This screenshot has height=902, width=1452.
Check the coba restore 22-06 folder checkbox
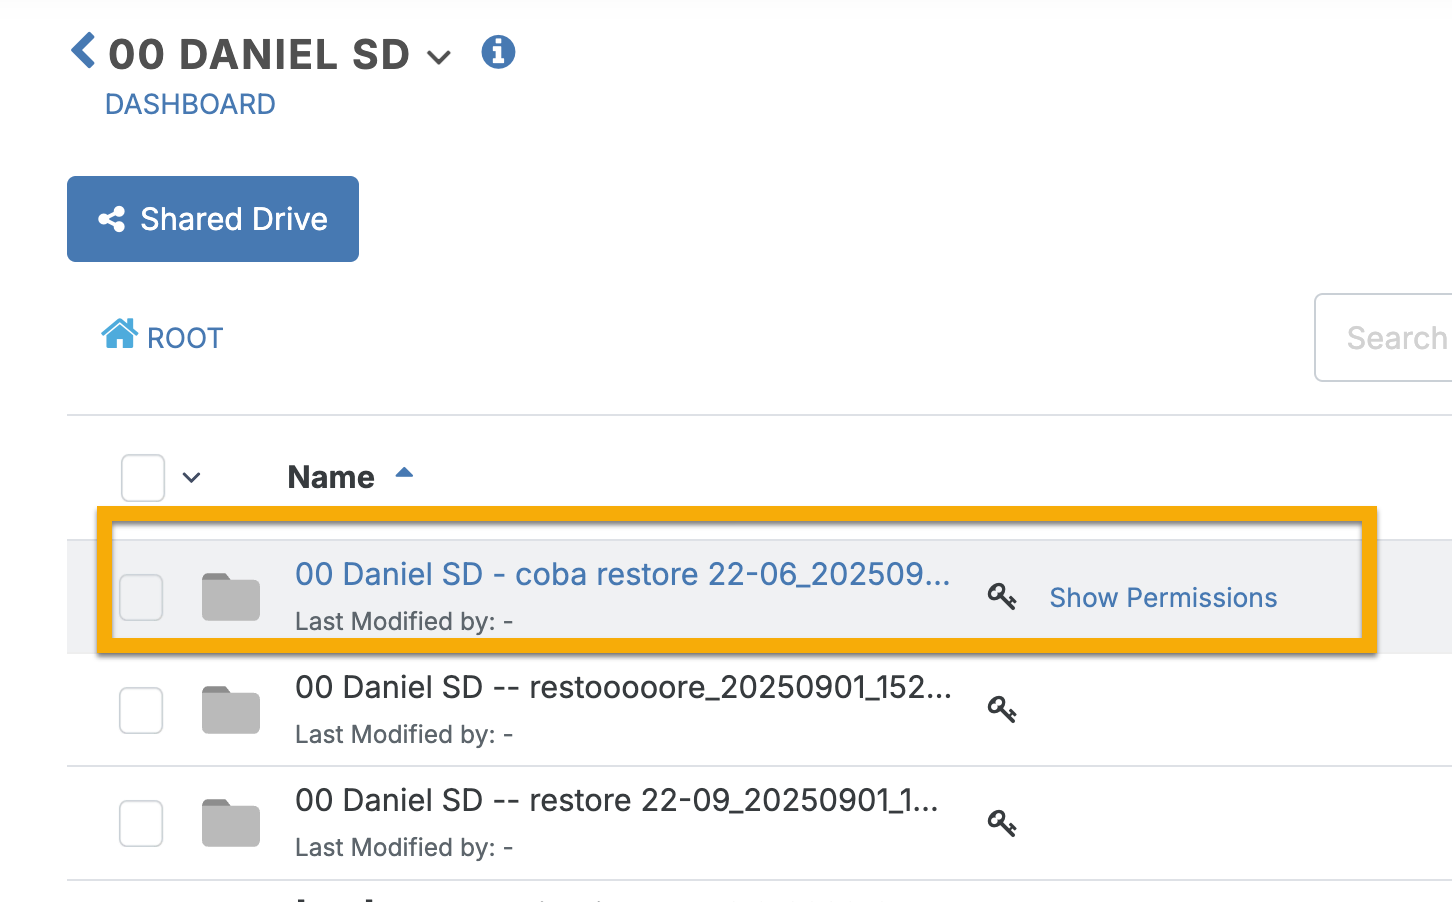click(x=141, y=597)
